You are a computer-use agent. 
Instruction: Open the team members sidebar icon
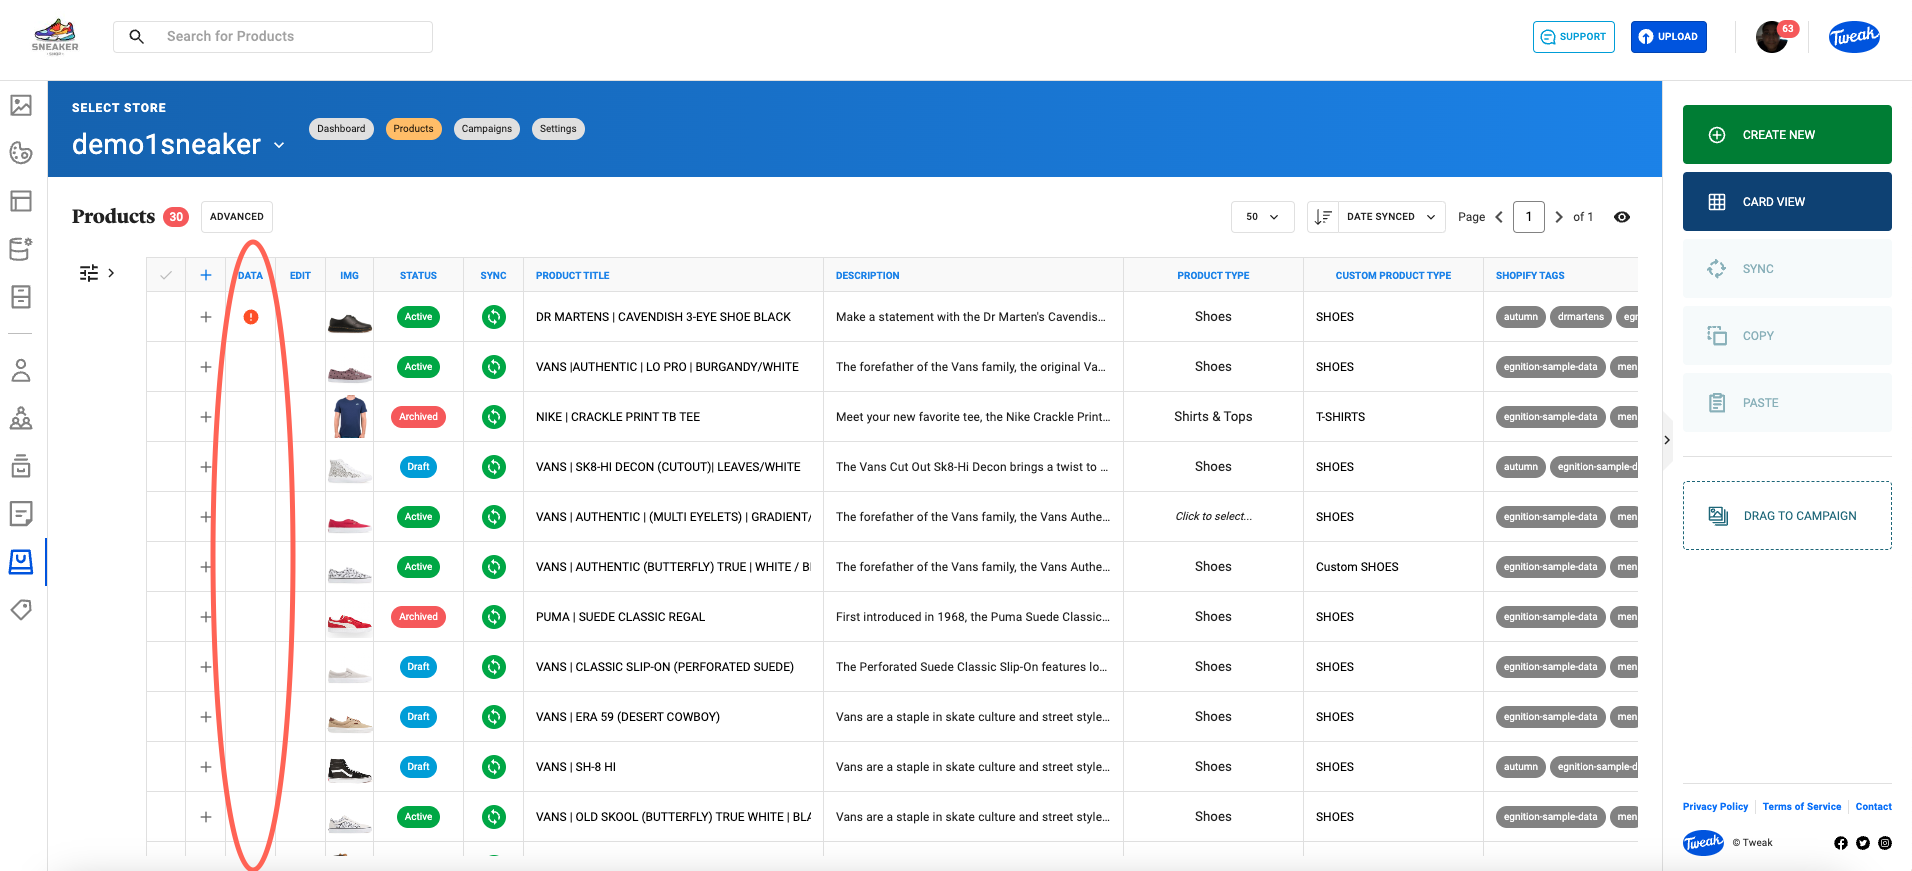click(21, 418)
